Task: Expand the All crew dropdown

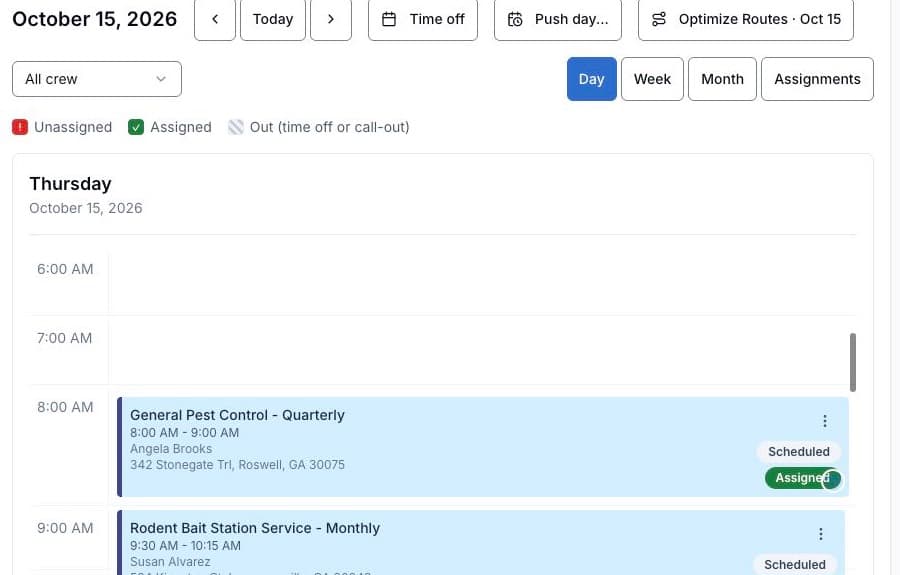Action: 96,79
